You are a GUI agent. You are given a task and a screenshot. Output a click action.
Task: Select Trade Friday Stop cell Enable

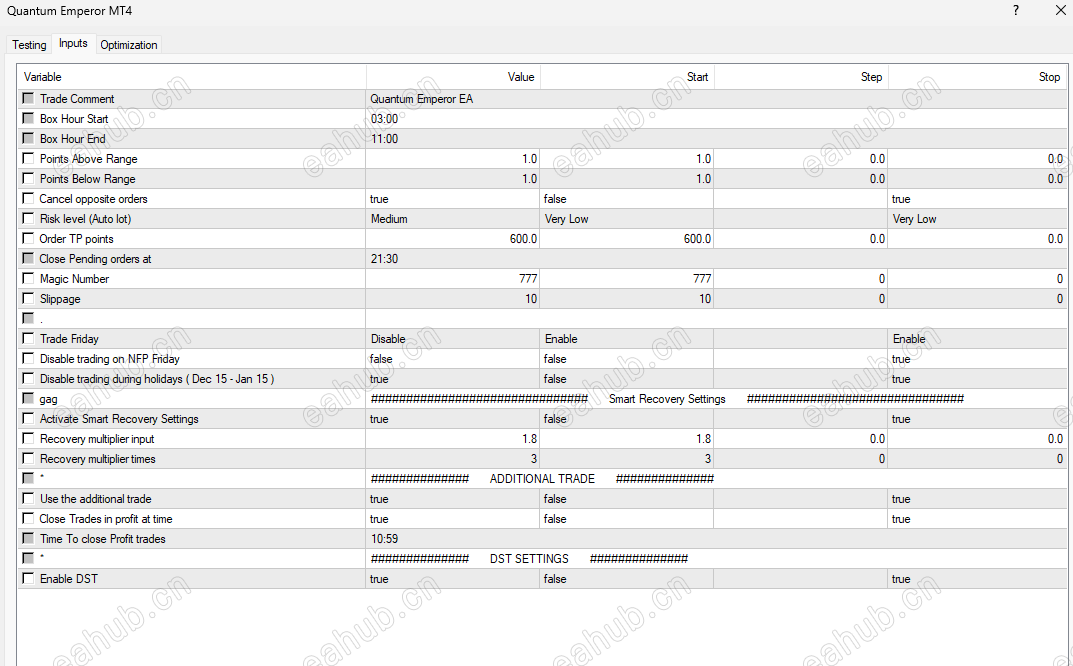coord(977,339)
